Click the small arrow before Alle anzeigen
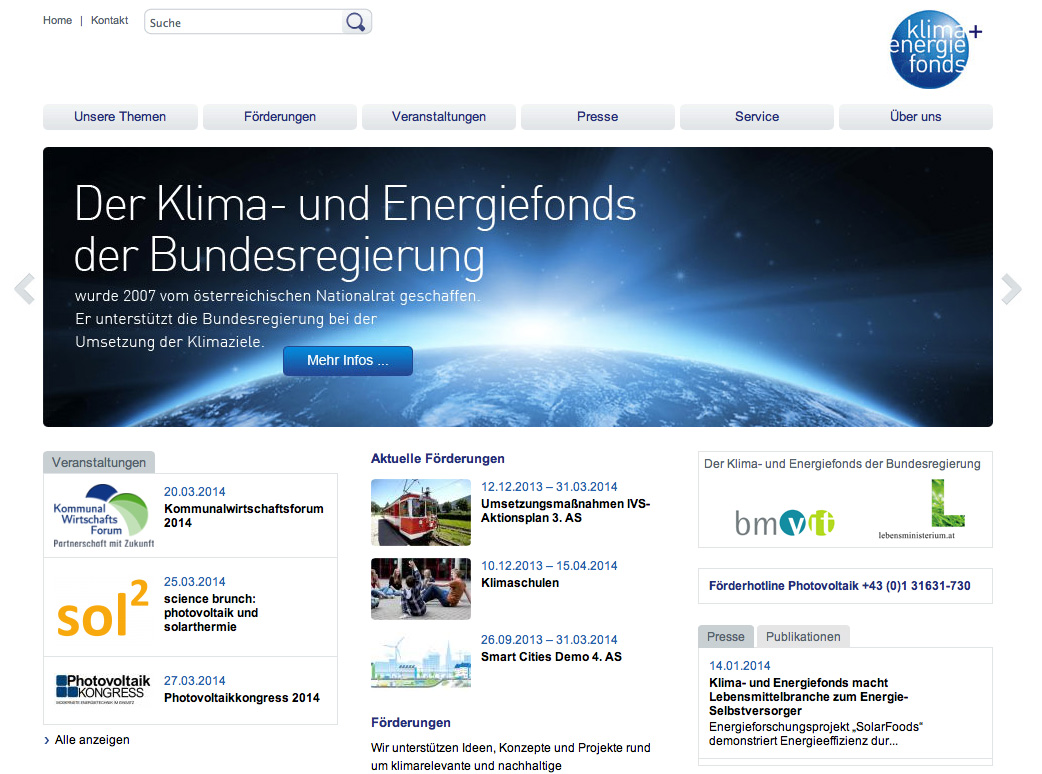 click(x=47, y=740)
